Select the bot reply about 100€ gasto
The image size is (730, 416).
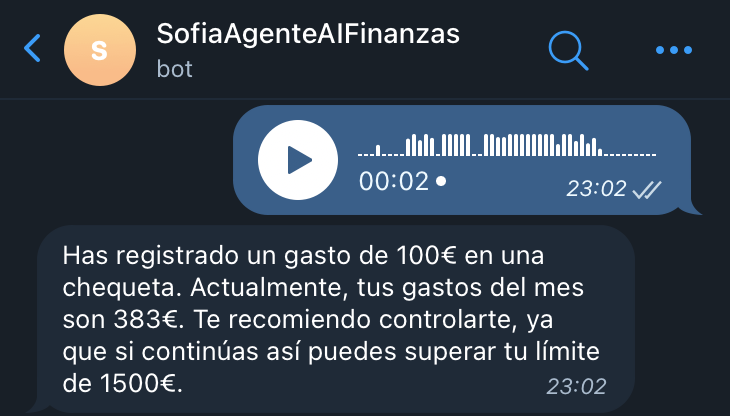click(x=333, y=319)
